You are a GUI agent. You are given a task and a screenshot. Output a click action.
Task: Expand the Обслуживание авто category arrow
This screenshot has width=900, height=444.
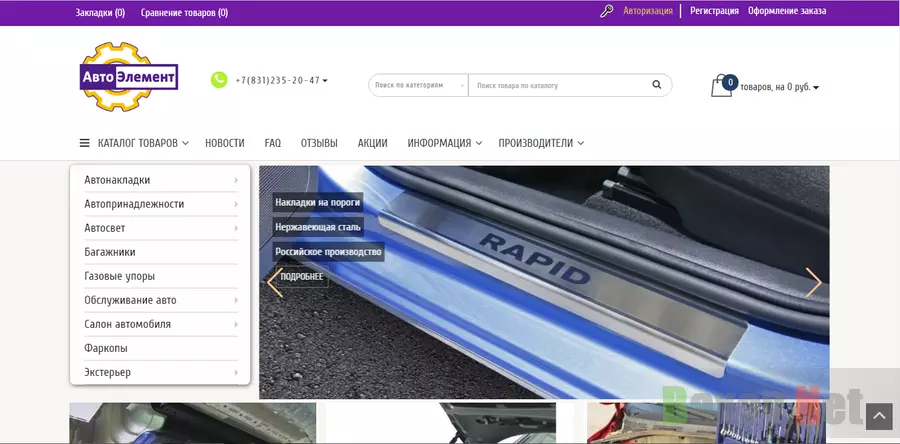(236, 301)
